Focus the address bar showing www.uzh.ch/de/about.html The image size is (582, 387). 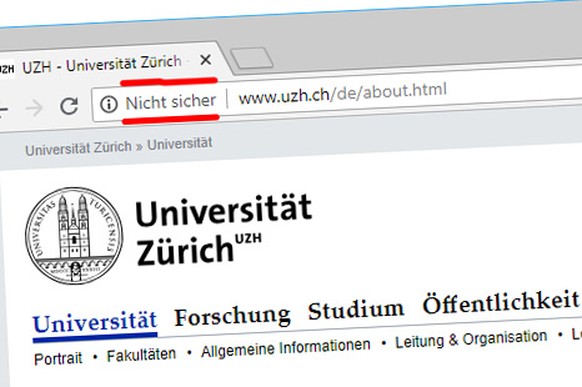343,94
